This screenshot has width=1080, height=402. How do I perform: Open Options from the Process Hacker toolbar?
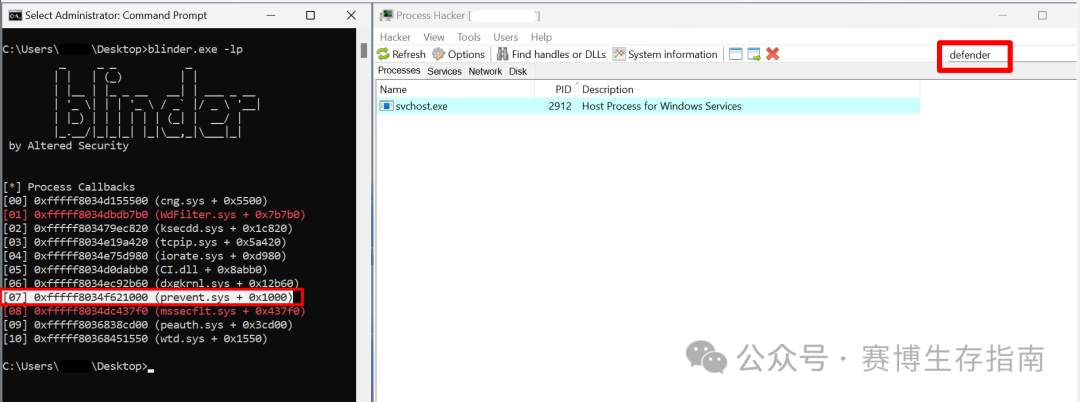point(458,54)
